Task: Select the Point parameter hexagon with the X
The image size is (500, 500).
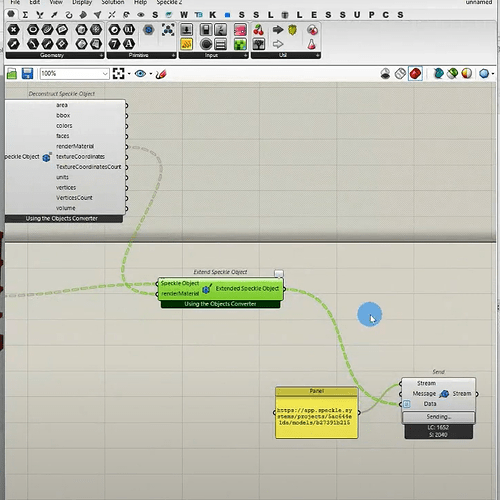Action: coord(13,30)
